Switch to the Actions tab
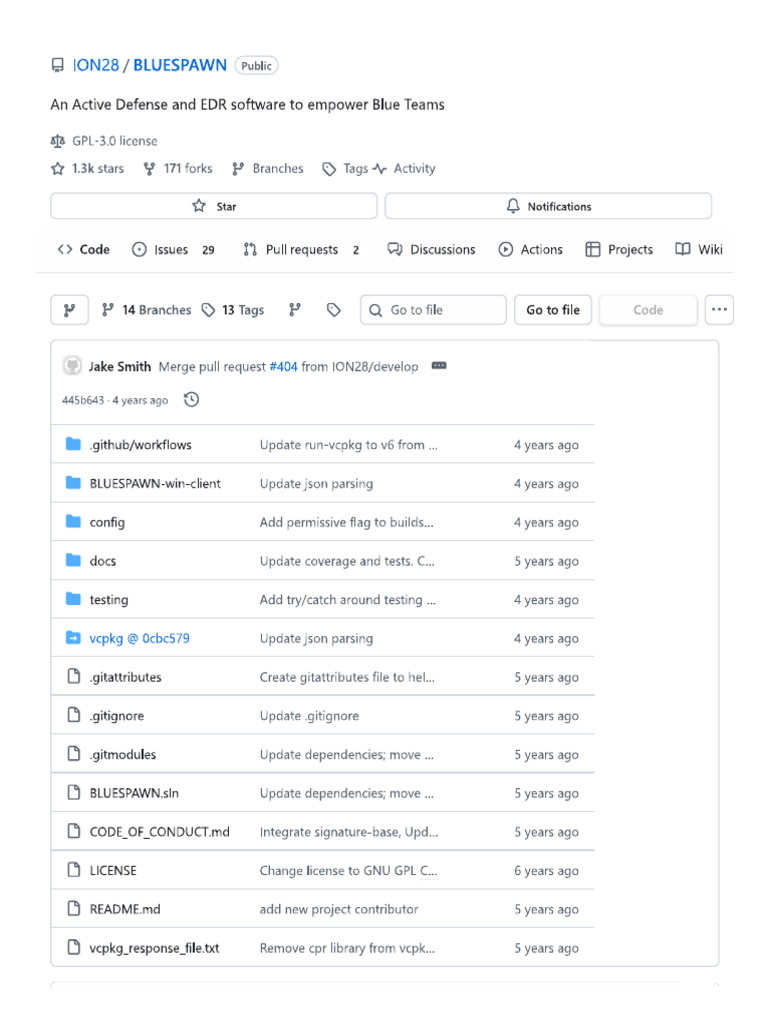Screen dimensions: 768x1024 tap(530, 249)
